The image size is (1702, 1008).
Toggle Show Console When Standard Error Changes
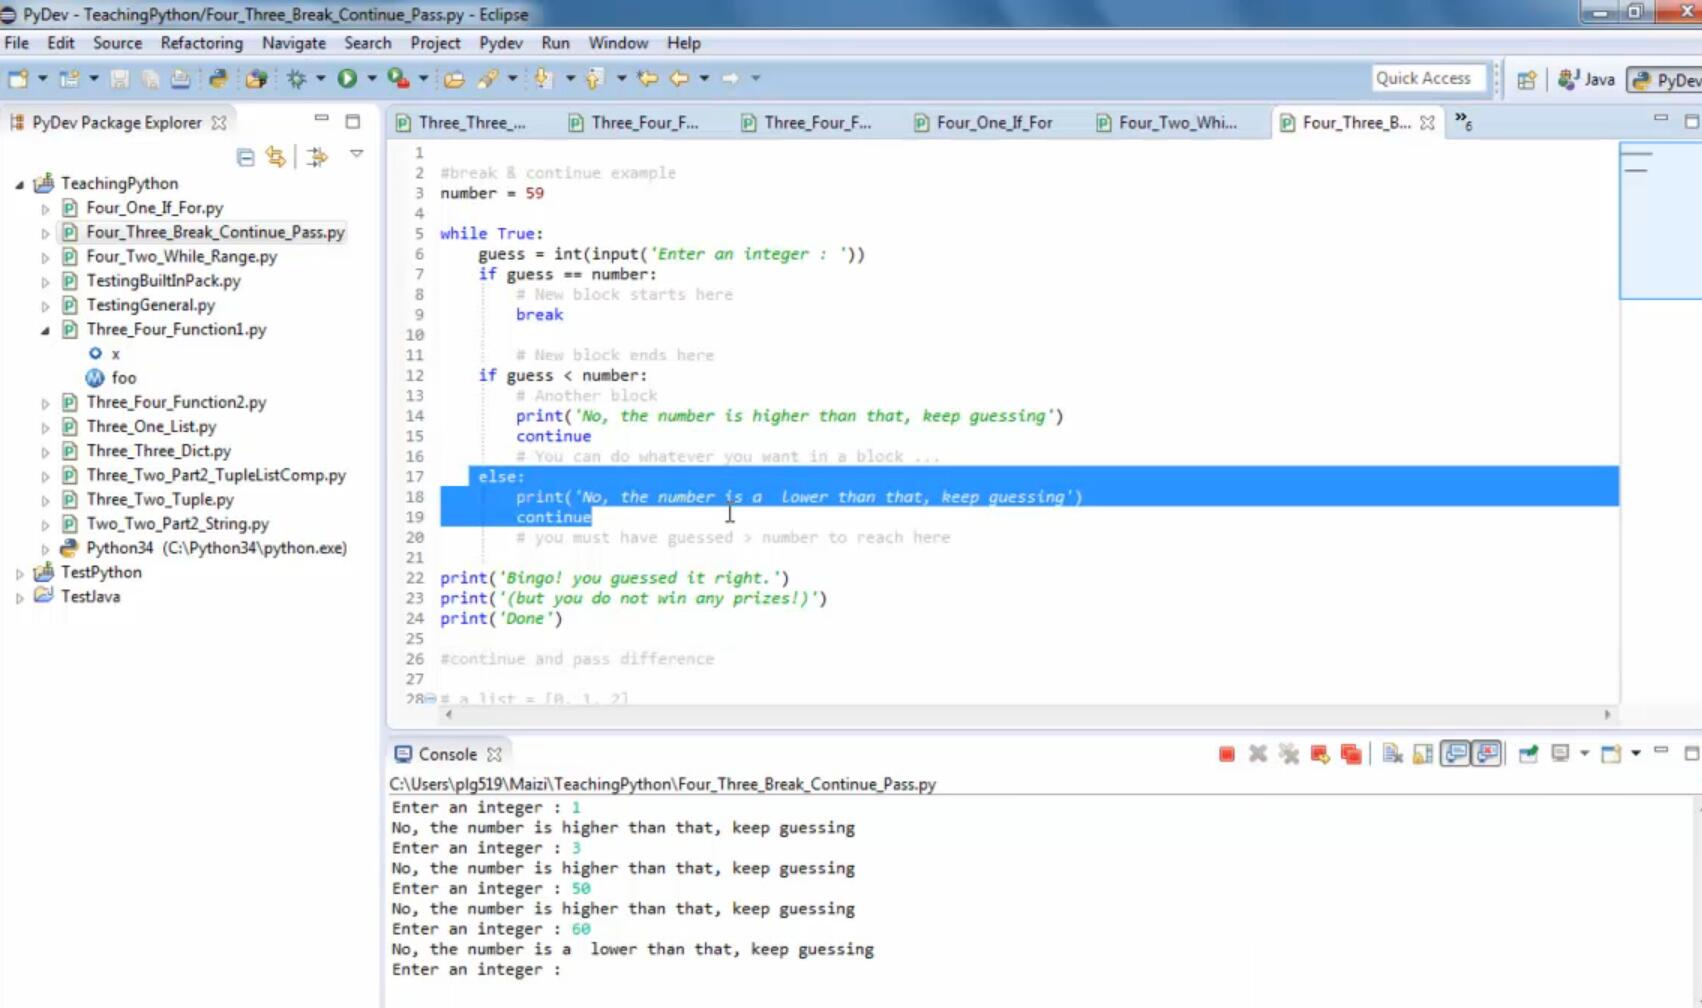point(1488,754)
